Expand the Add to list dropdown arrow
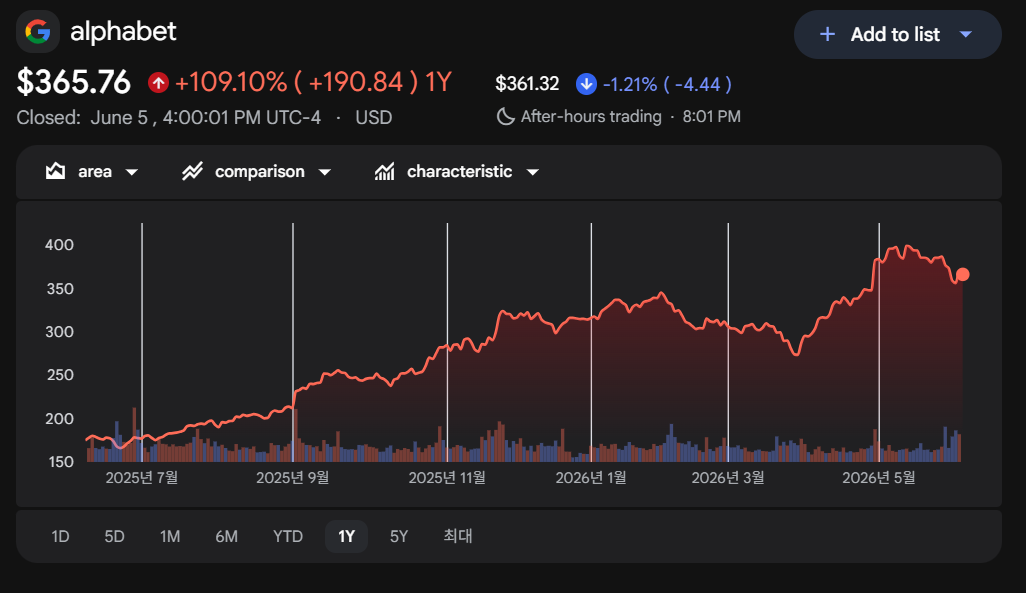Viewport: 1026px width, 593px height. click(966, 34)
